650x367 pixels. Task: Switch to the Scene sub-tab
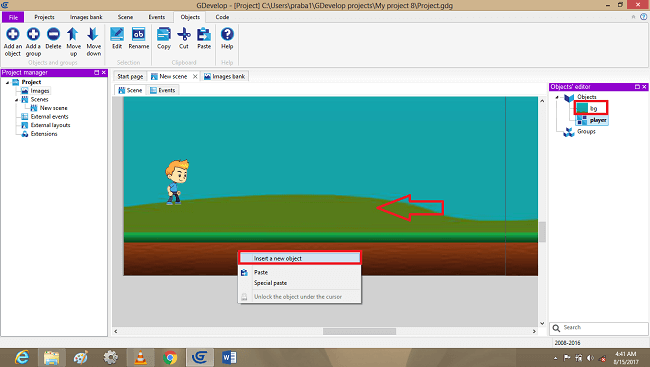[x=130, y=90]
